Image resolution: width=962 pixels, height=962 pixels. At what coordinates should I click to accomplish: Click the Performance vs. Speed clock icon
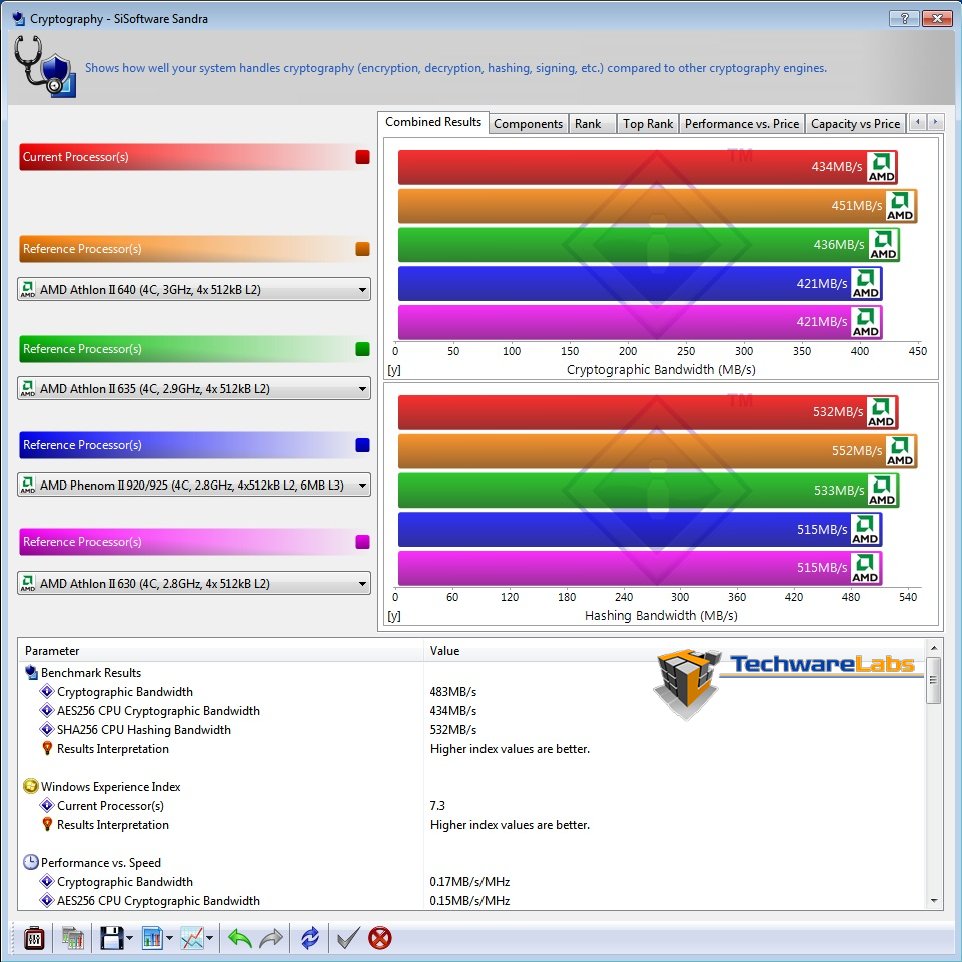pos(31,862)
